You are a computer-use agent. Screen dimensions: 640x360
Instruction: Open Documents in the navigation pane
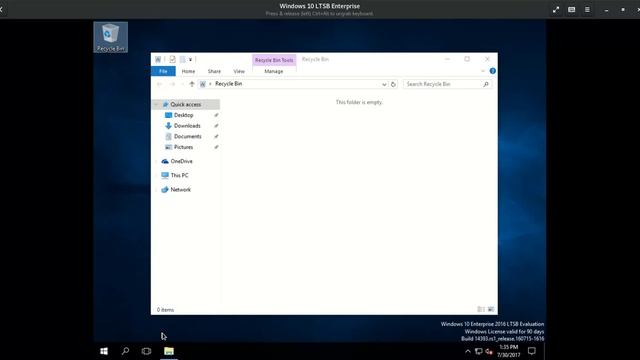[187, 136]
